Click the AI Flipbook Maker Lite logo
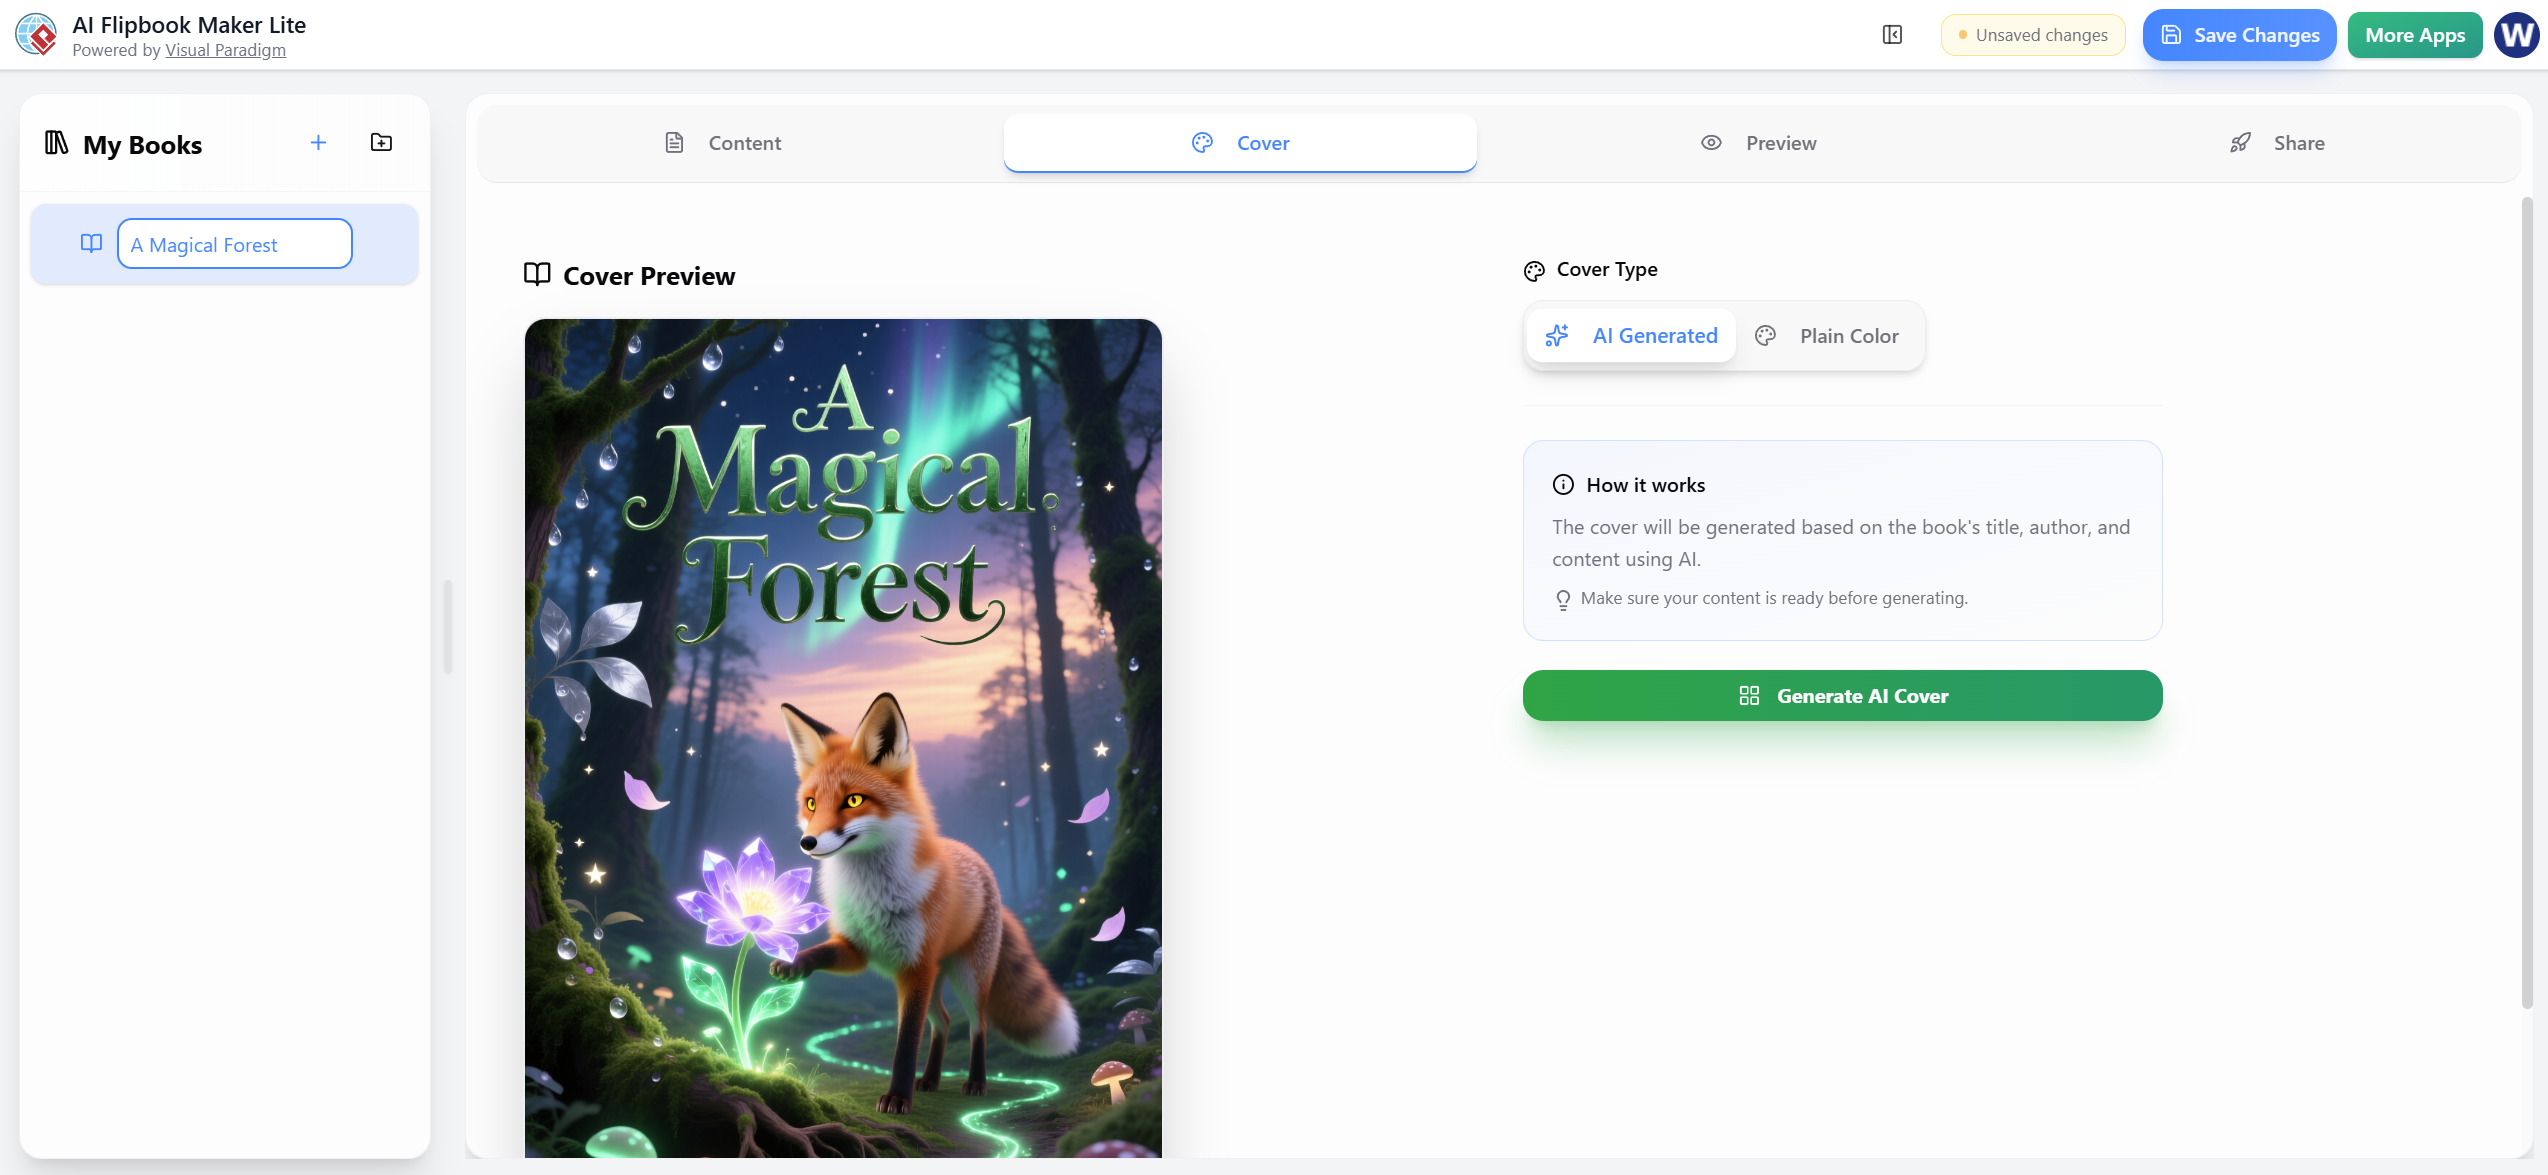The width and height of the screenshot is (2548, 1175). tap(37, 34)
